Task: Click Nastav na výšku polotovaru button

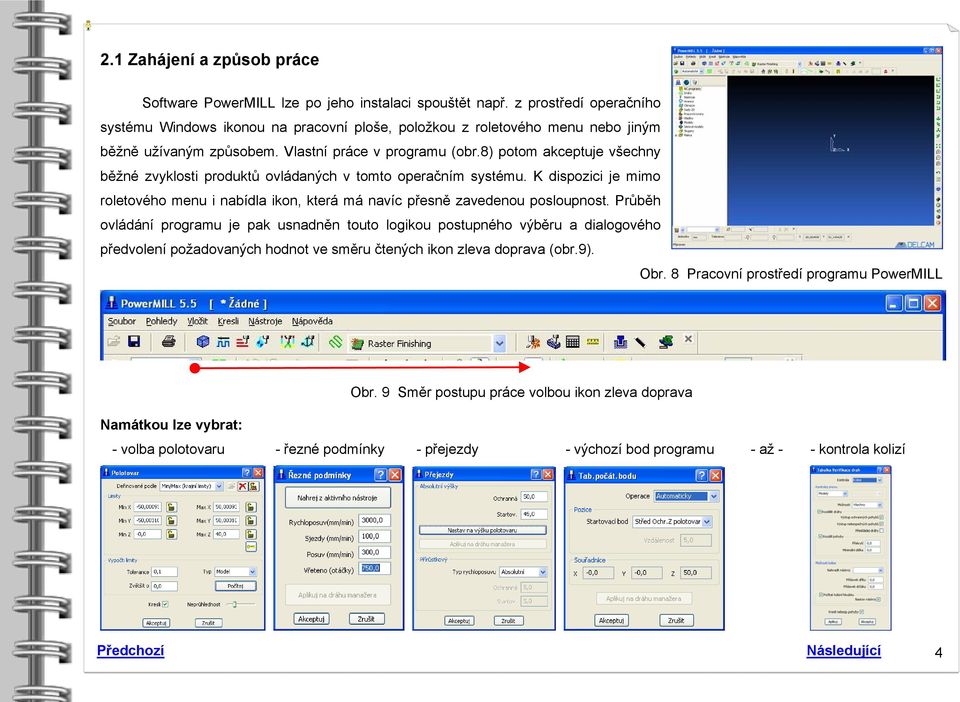Action: 482,530
